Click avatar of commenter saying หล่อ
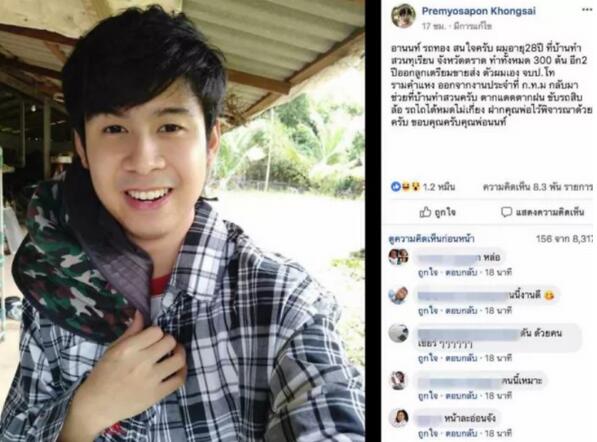This screenshot has width=597, height=442. pos(398,257)
